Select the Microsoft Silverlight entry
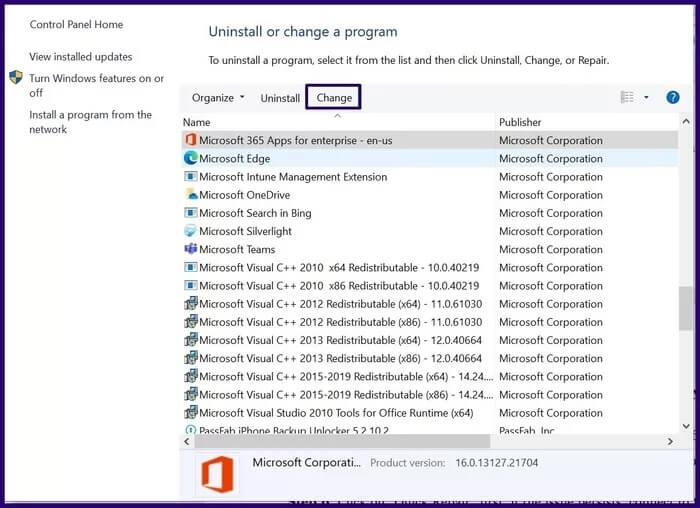Viewport: 700px width, 508px height. (x=245, y=231)
